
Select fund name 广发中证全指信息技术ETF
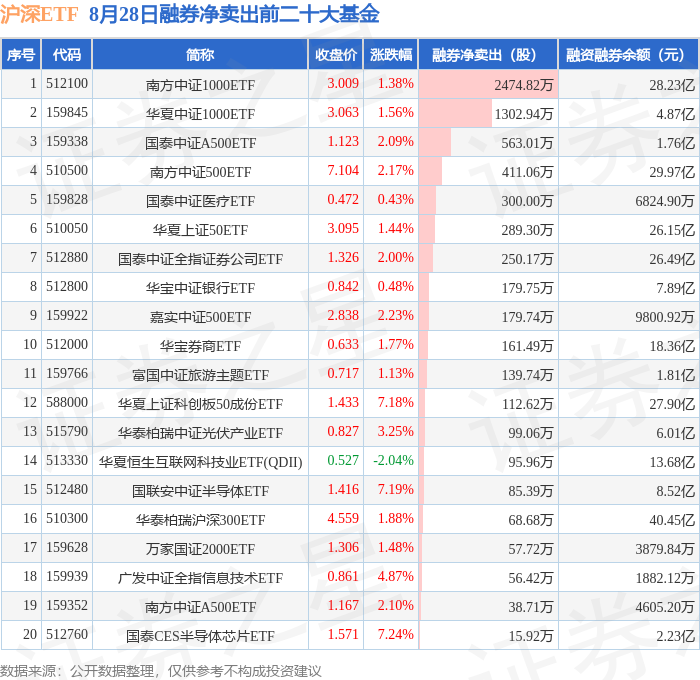click(200, 578)
